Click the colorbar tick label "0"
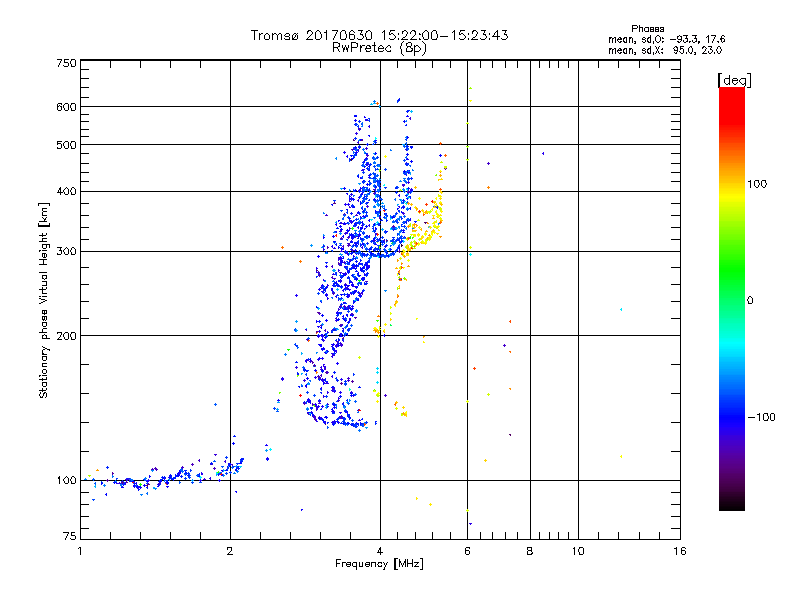 point(749,301)
